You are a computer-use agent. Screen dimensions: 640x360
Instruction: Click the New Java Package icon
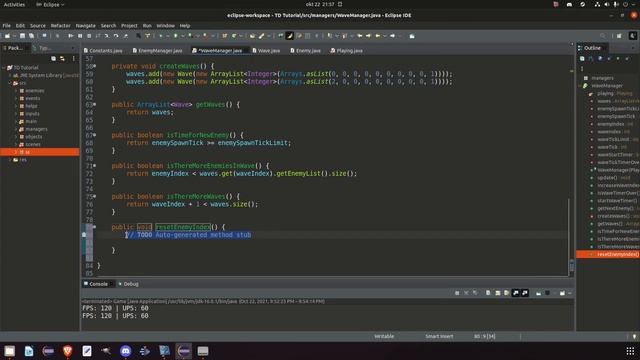point(224,36)
